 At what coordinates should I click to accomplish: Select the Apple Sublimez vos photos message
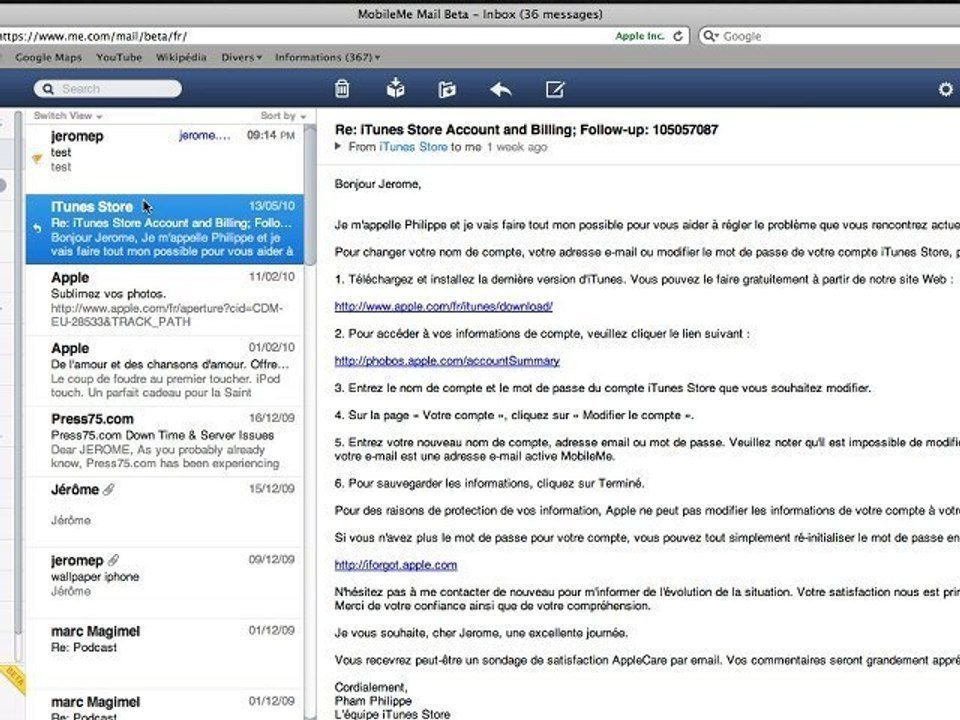tap(164, 300)
